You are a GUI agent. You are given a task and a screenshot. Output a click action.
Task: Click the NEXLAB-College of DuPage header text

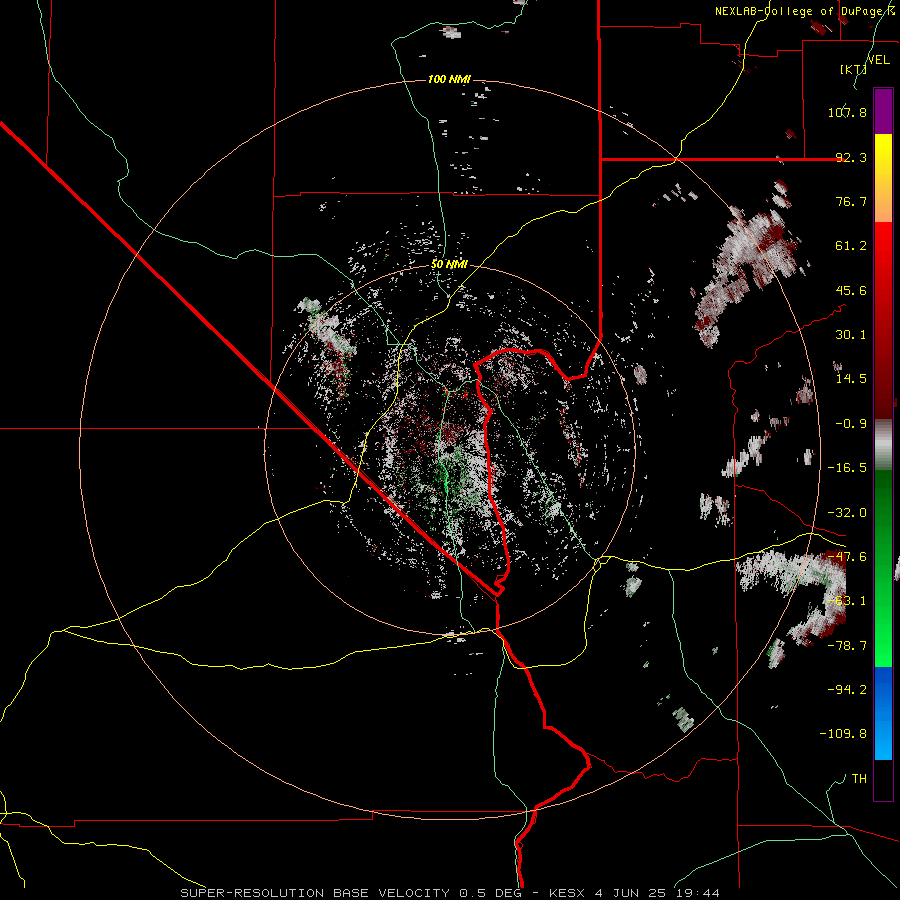[x=804, y=11]
